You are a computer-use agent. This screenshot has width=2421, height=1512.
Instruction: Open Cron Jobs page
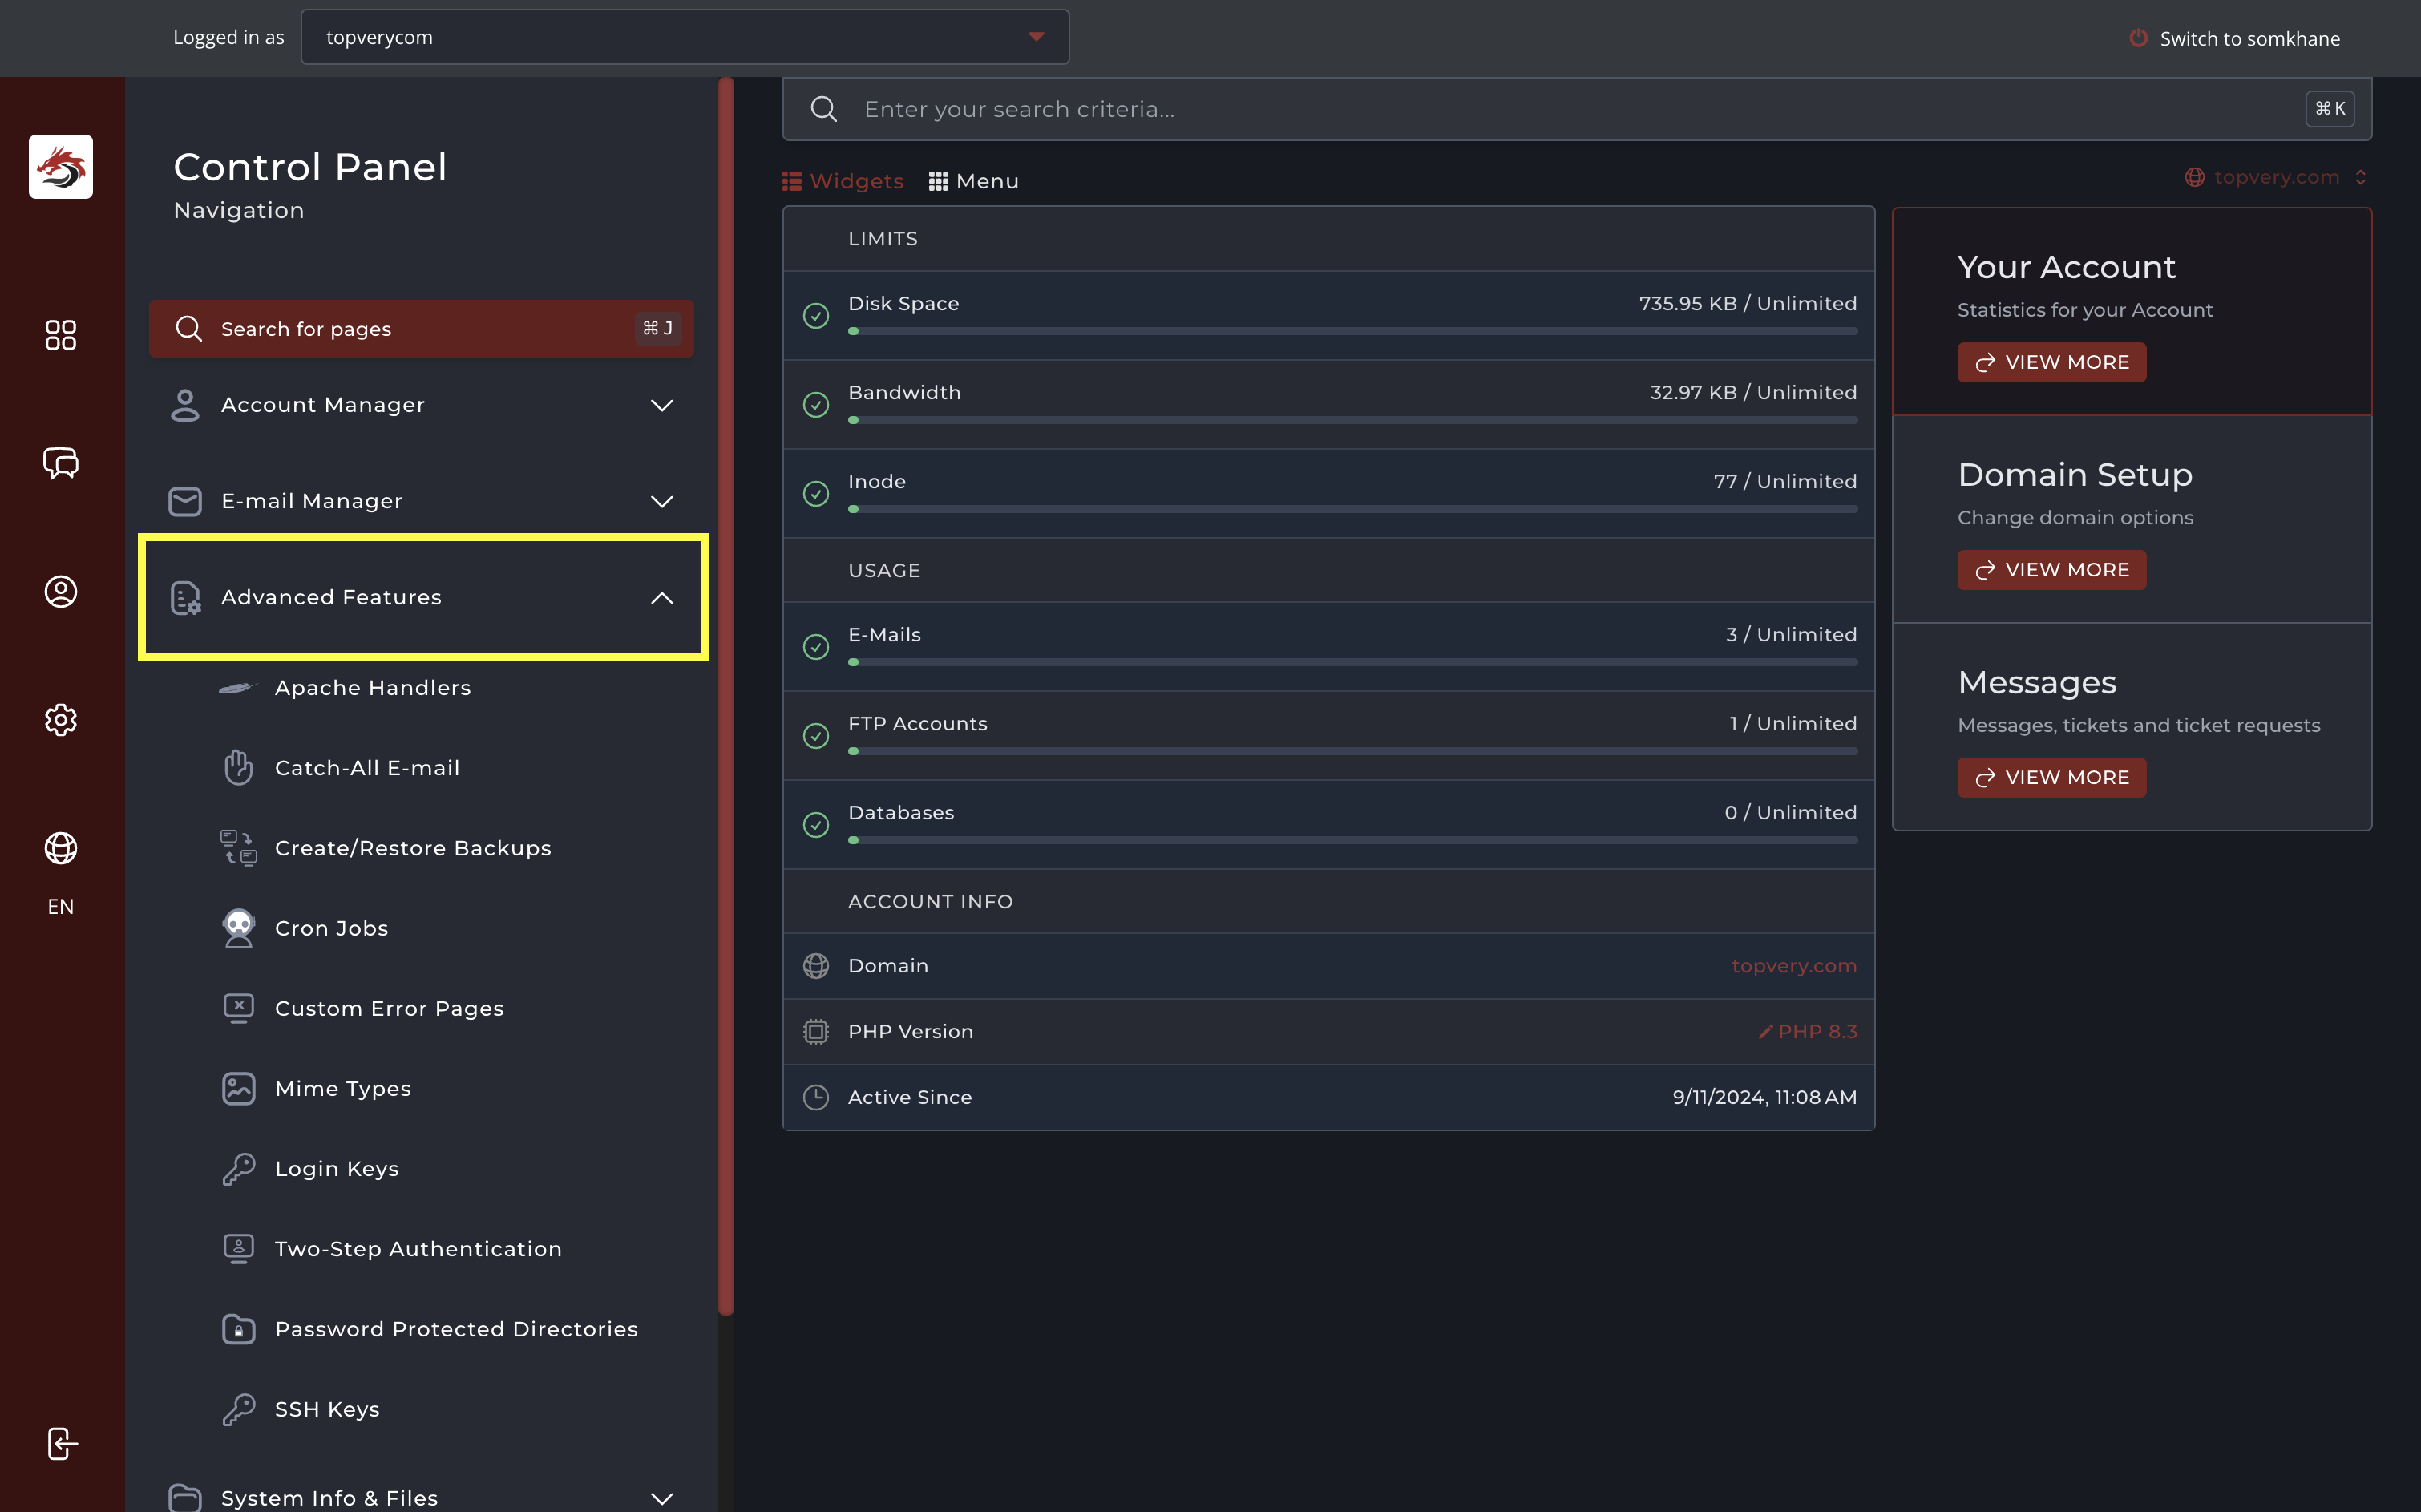[x=331, y=928]
